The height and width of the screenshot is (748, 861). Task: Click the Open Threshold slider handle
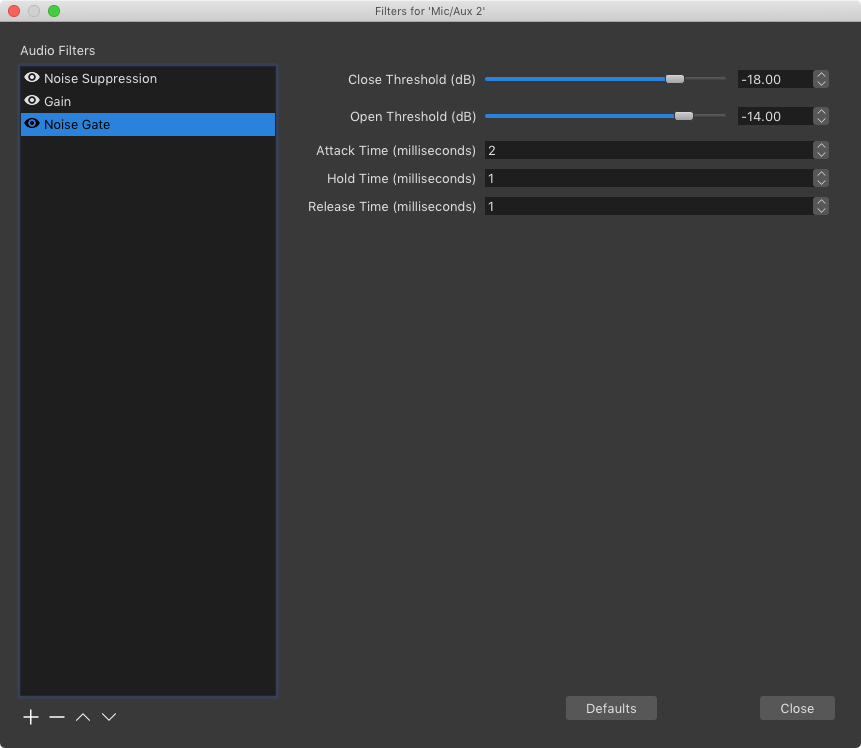click(684, 116)
